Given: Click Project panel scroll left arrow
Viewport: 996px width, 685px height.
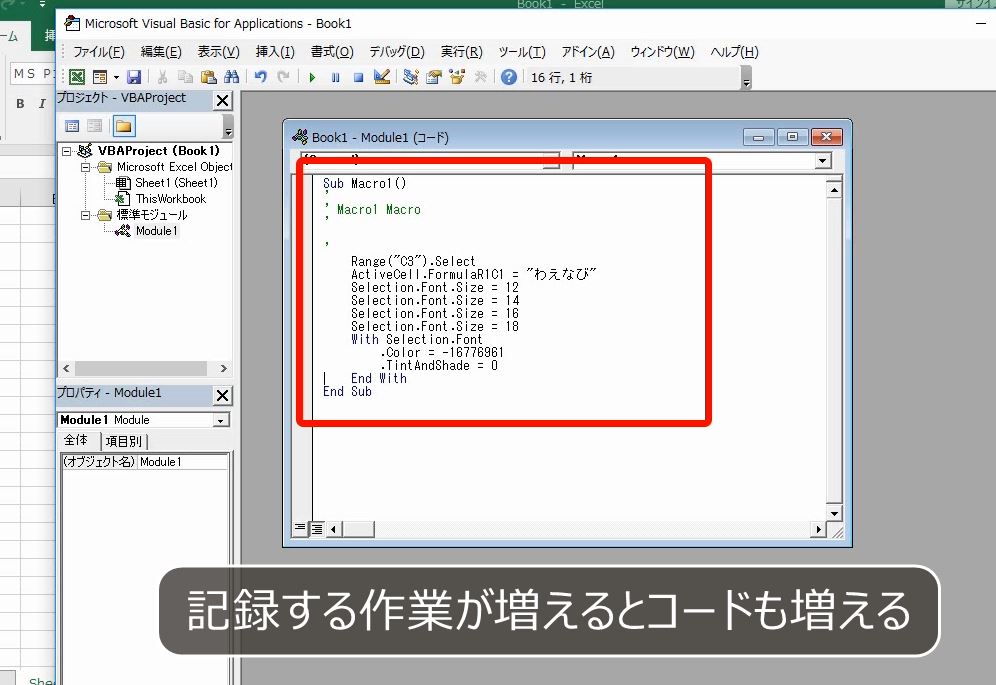Looking at the screenshot, I should pos(66,369).
